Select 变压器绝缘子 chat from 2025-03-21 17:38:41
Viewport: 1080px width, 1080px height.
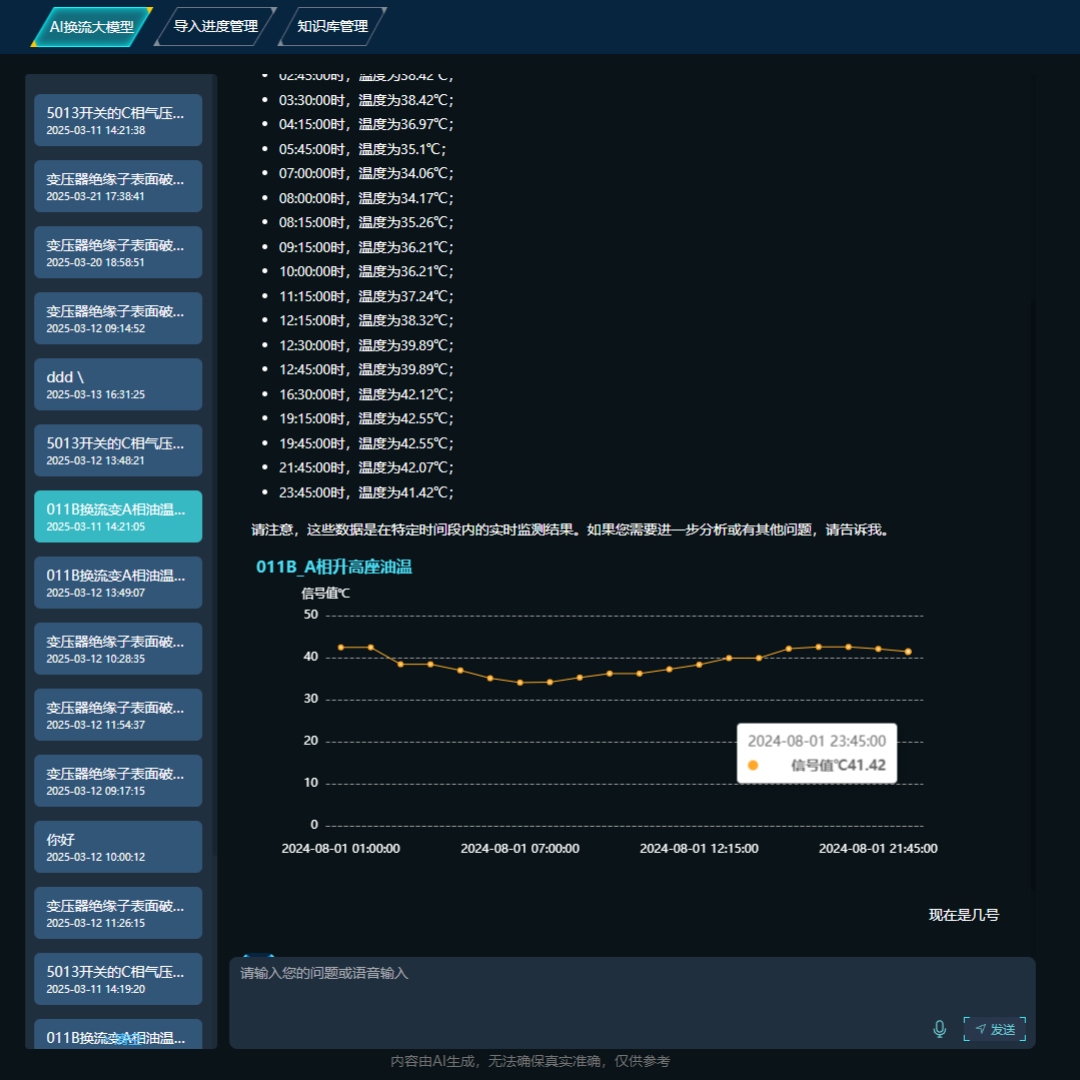point(118,186)
